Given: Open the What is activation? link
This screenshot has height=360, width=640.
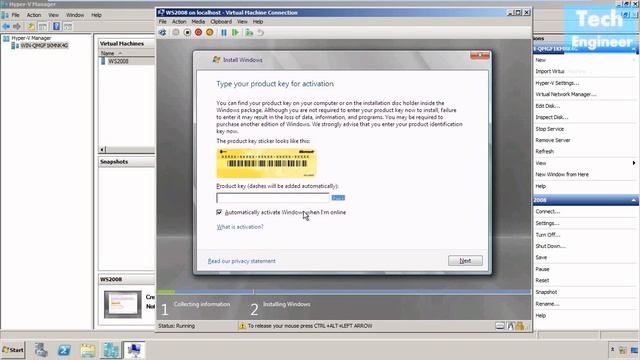Looking at the screenshot, I should (240, 227).
